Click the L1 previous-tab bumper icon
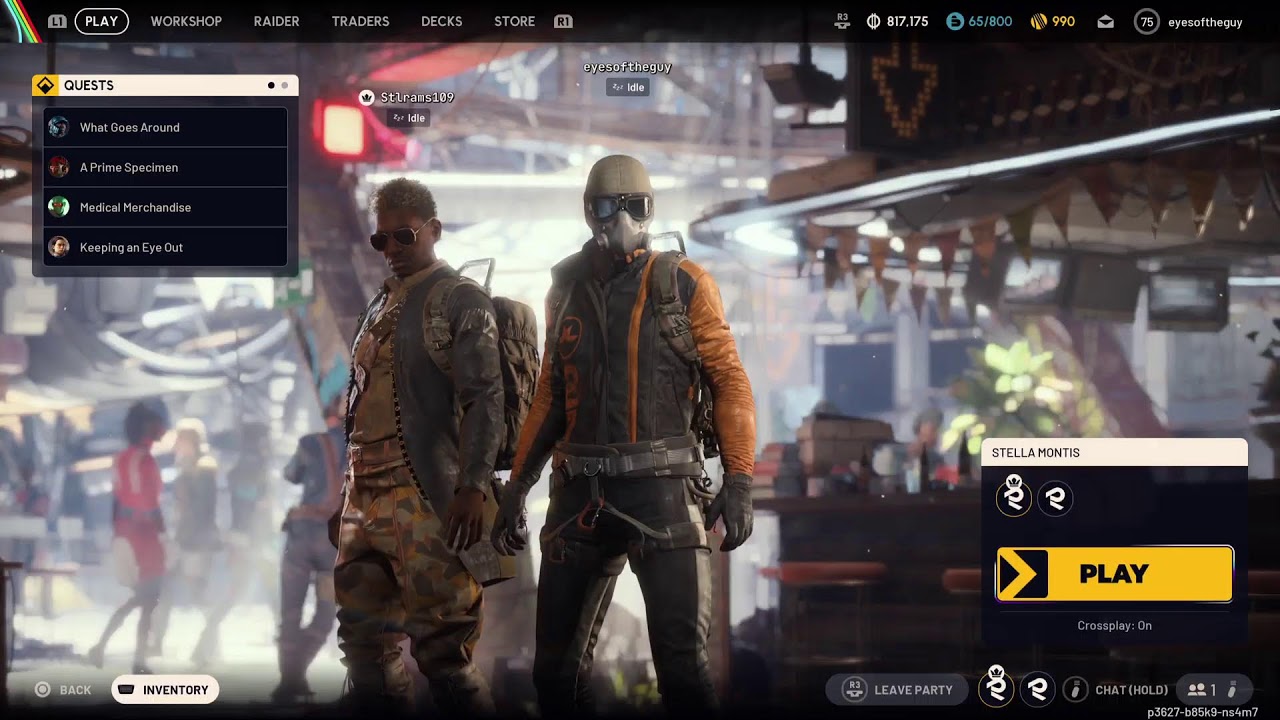 [58, 21]
